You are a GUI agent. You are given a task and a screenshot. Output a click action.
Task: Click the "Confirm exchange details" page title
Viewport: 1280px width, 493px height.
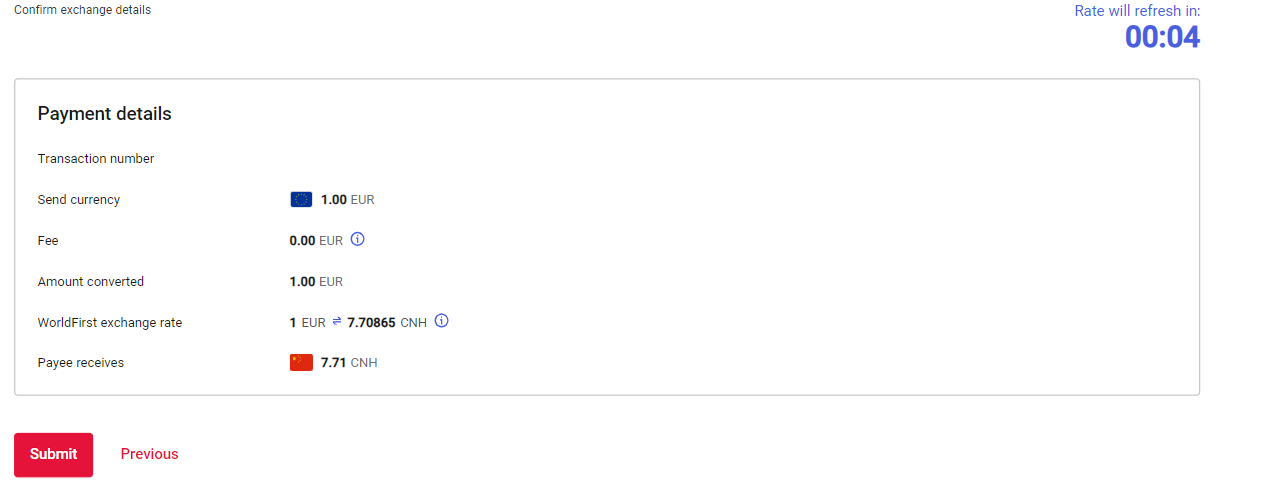82,10
